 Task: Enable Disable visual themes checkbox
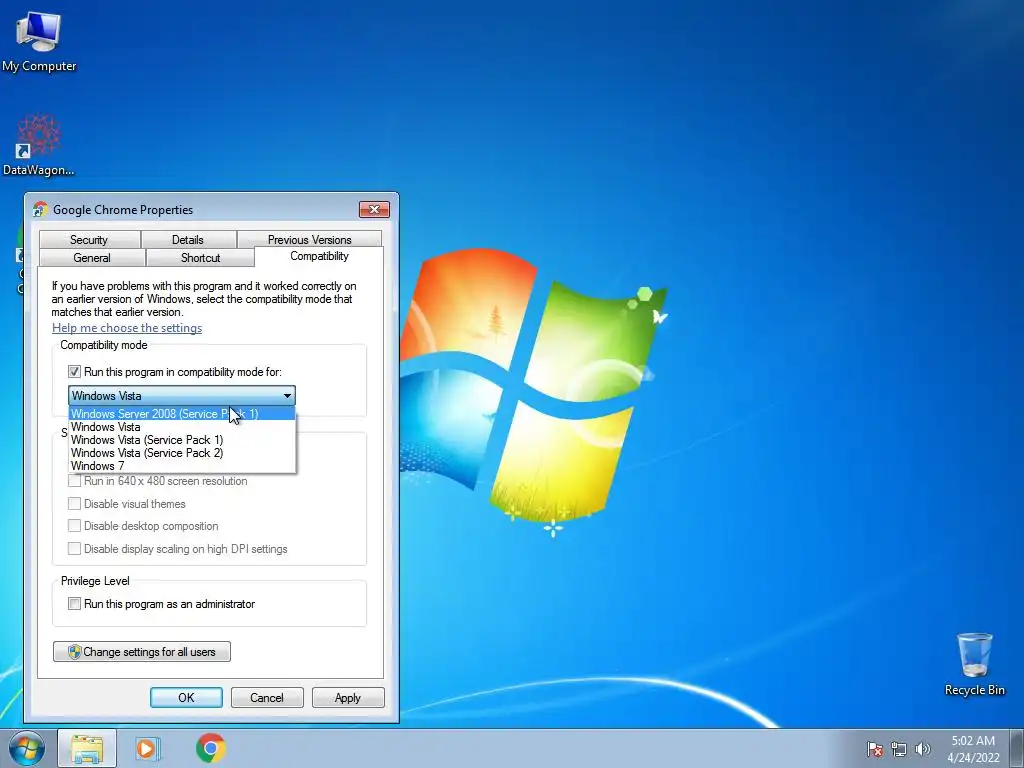(74, 504)
